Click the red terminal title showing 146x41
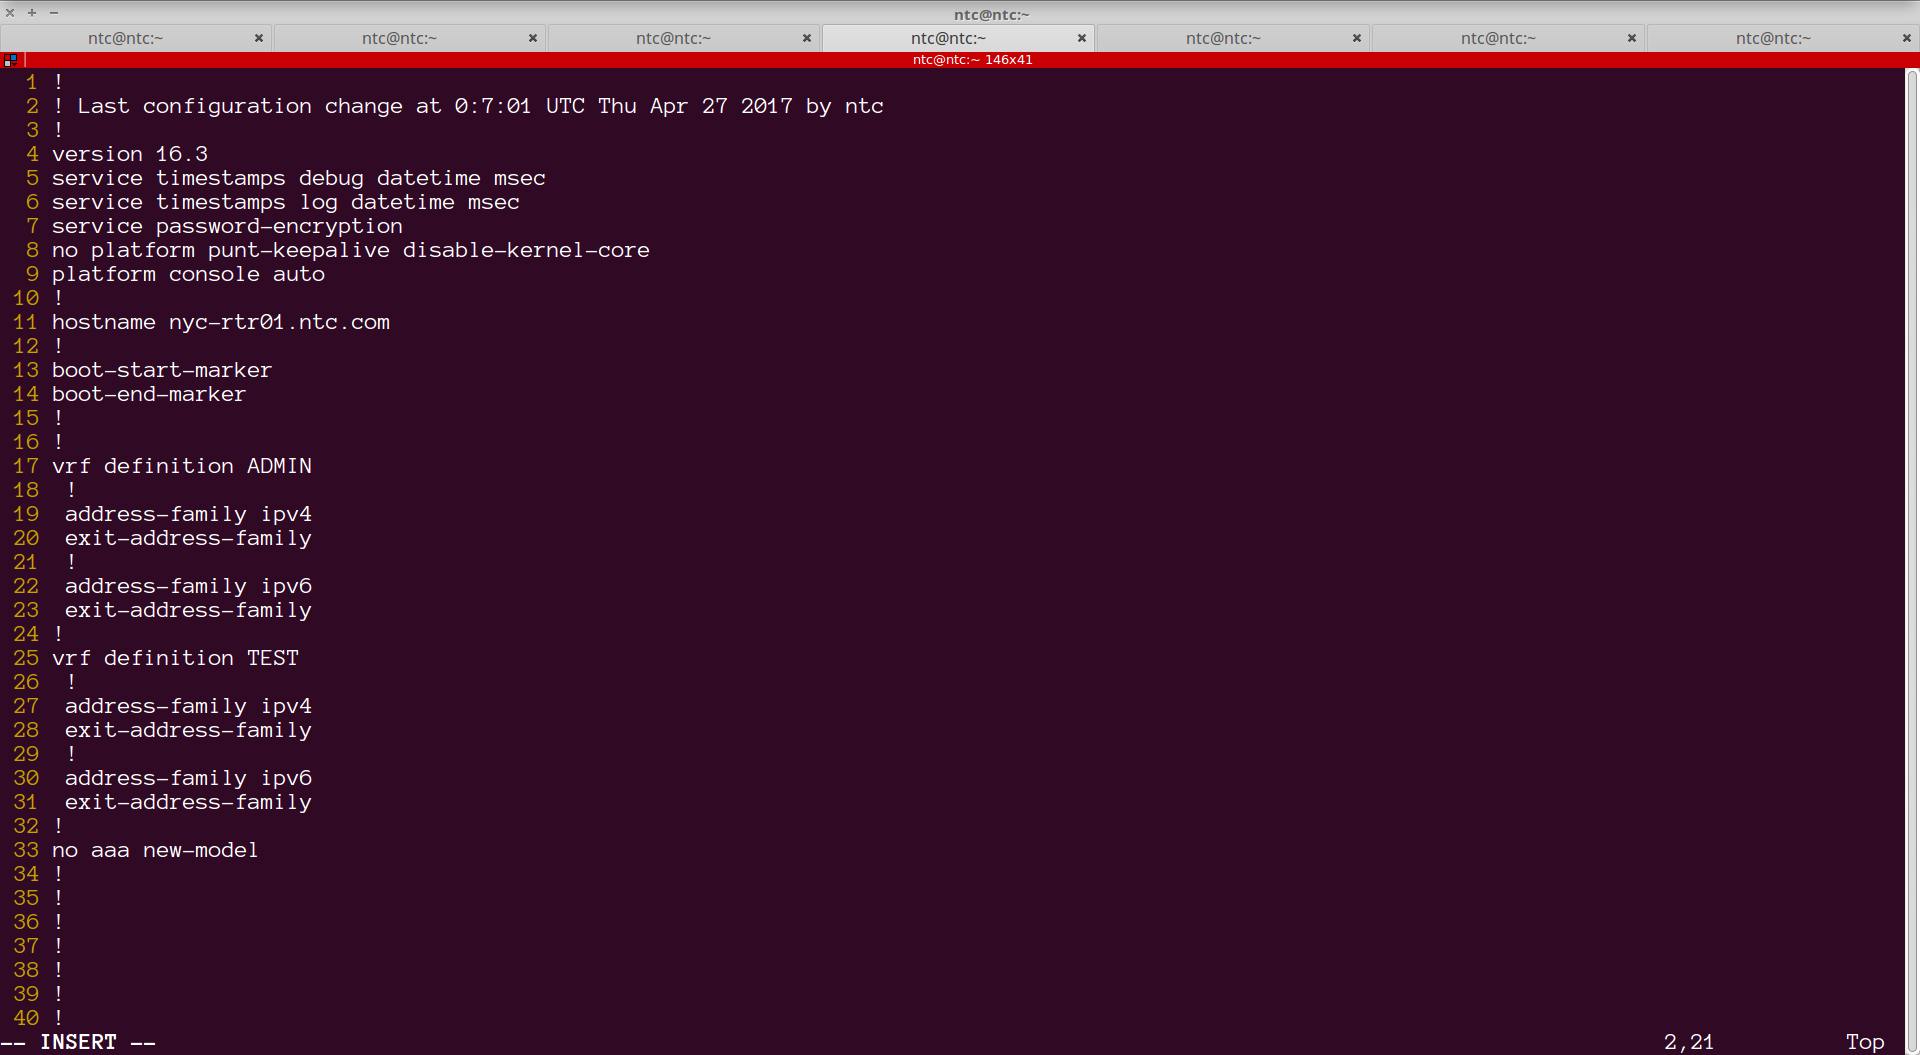 [x=971, y=59]
